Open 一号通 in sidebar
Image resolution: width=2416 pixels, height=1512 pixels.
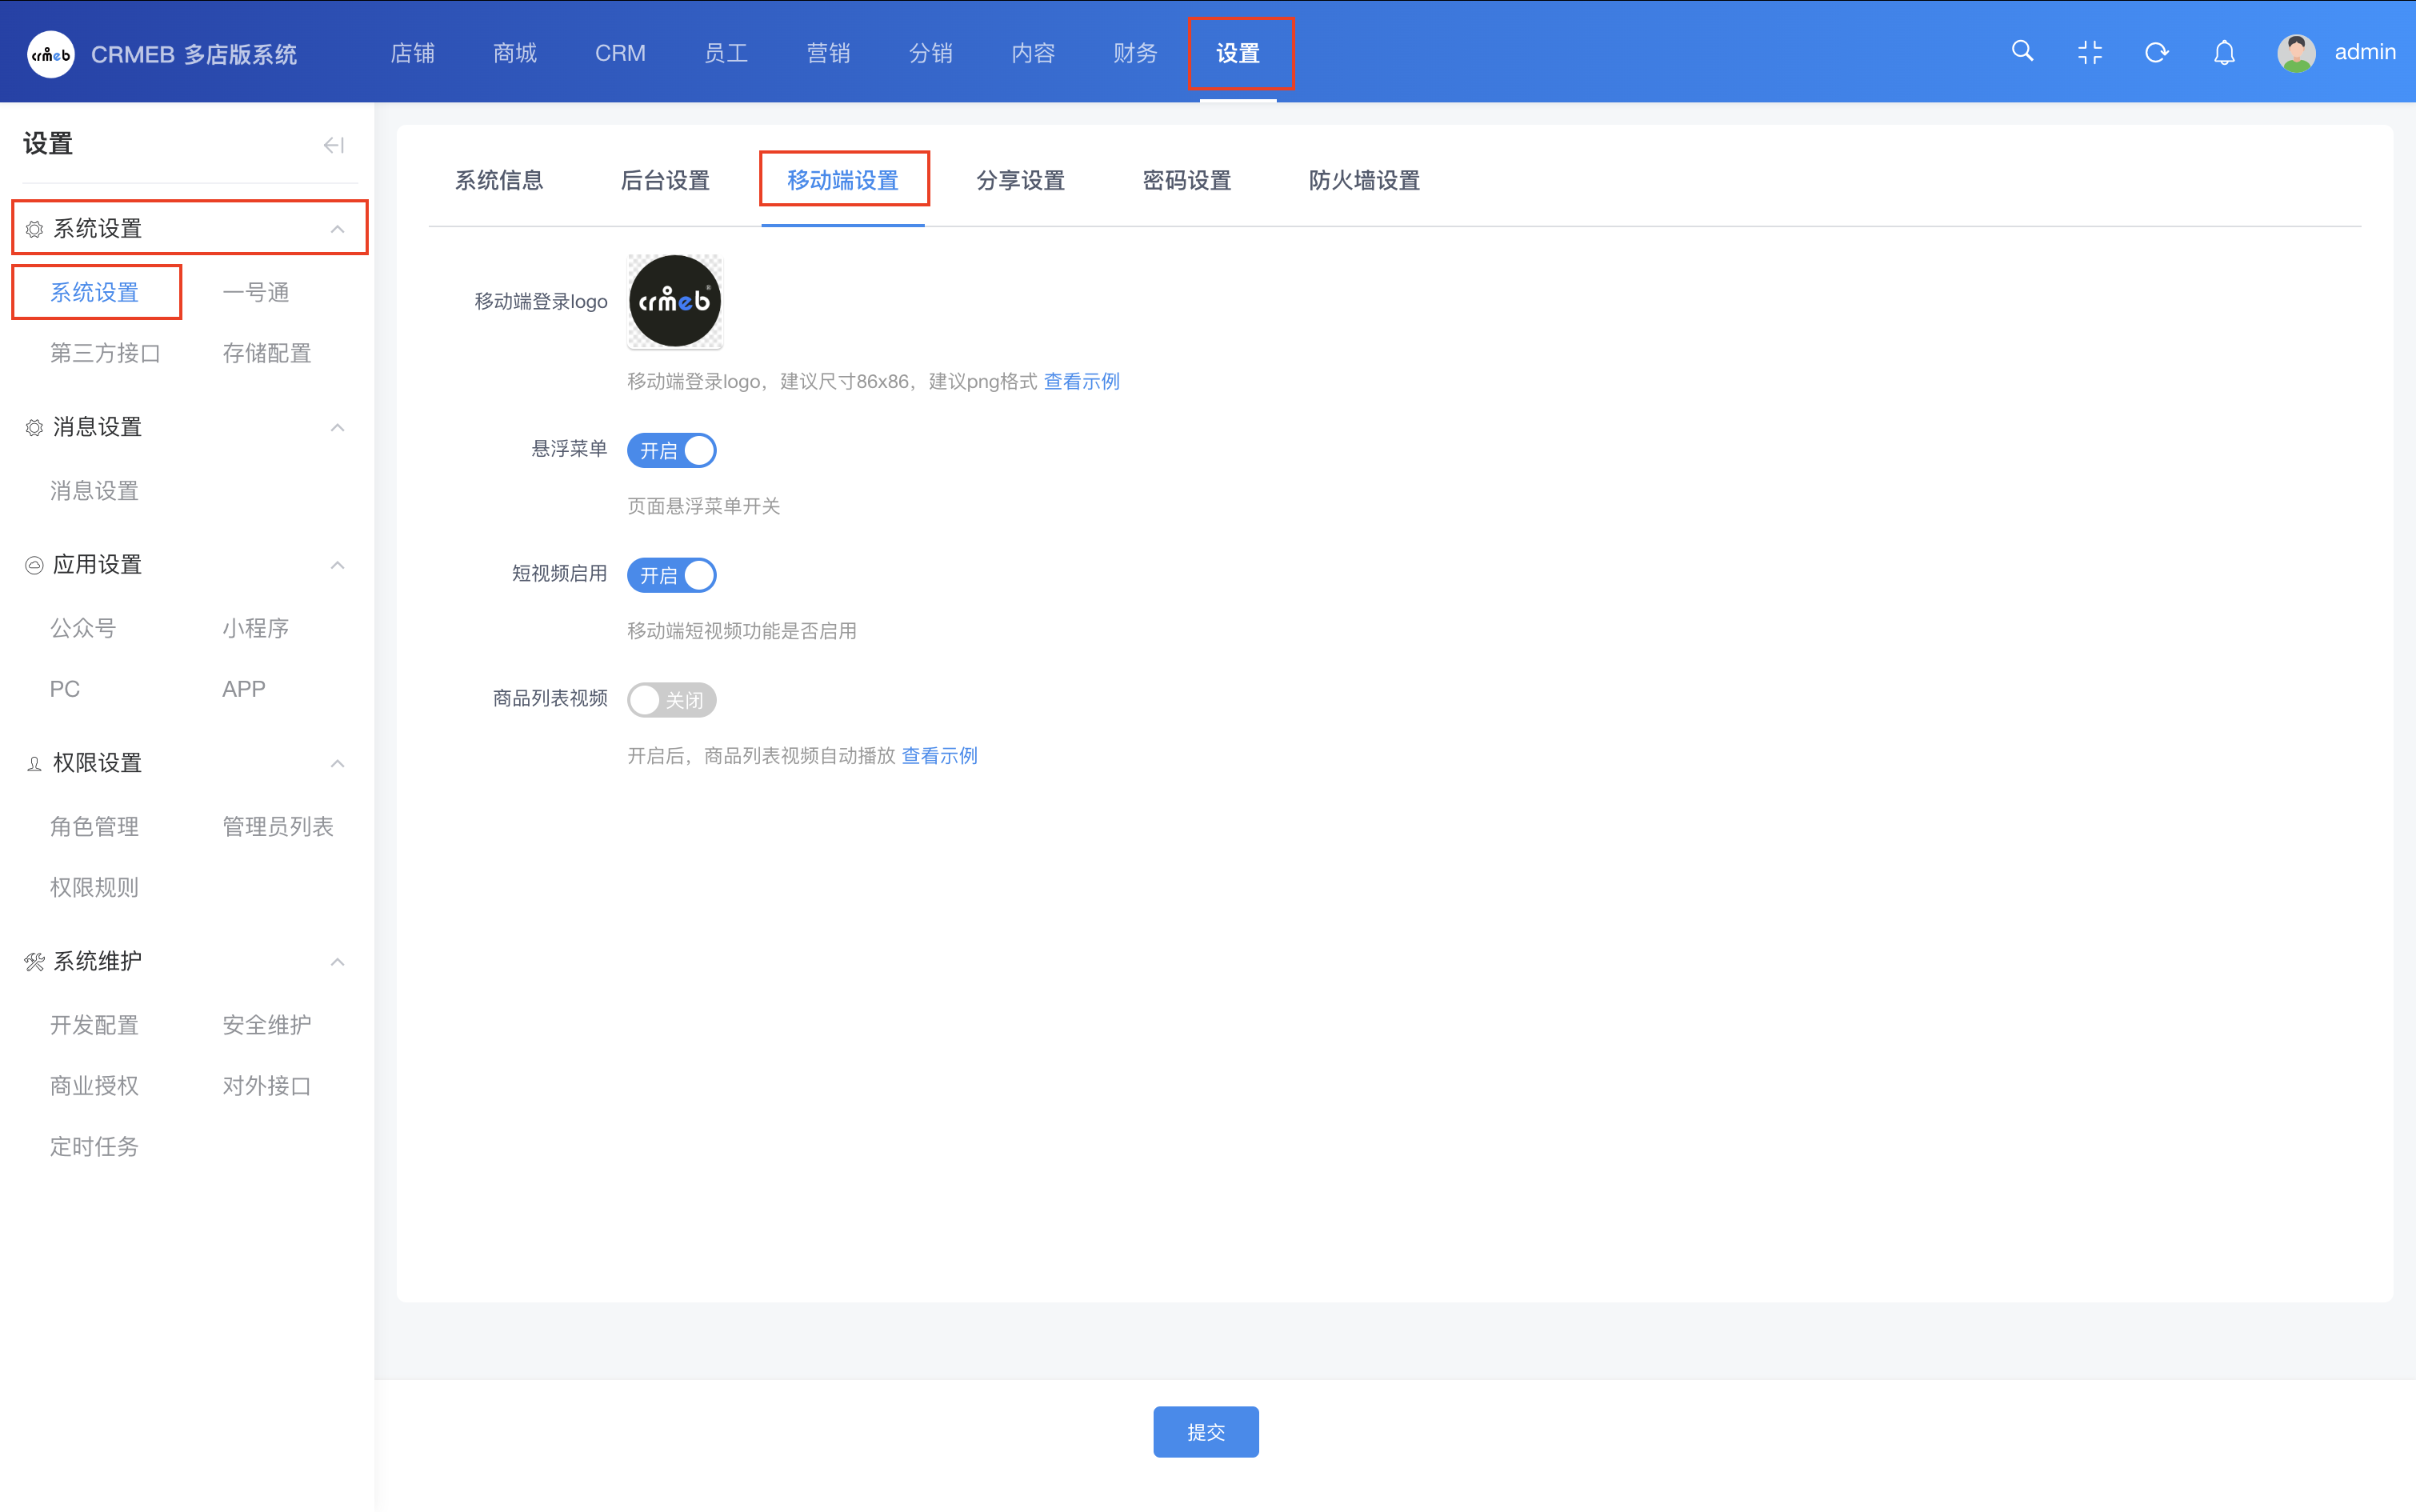pyautogui.click(x=256, y=292)
